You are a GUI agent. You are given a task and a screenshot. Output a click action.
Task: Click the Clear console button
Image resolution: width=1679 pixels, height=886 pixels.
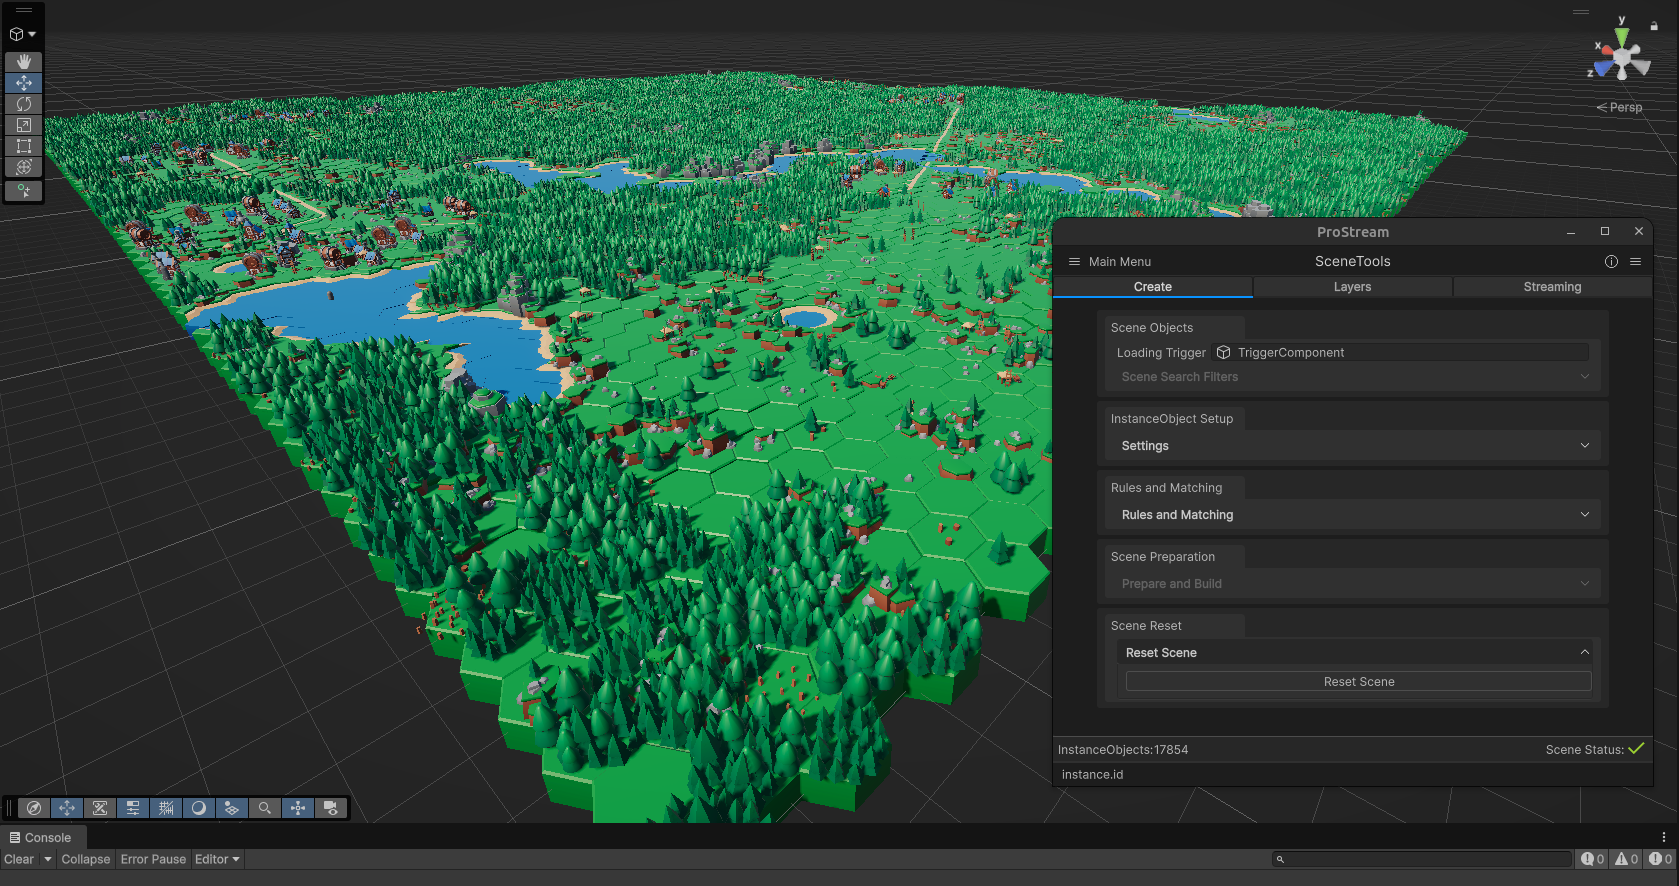click(x=19, y=859)
